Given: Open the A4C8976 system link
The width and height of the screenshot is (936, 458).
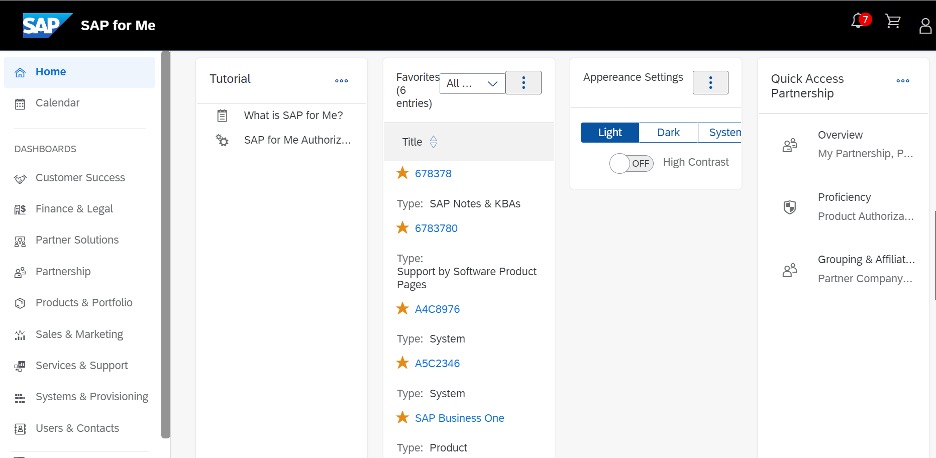Looking at the screenshot, I should (x=437, y=309).
